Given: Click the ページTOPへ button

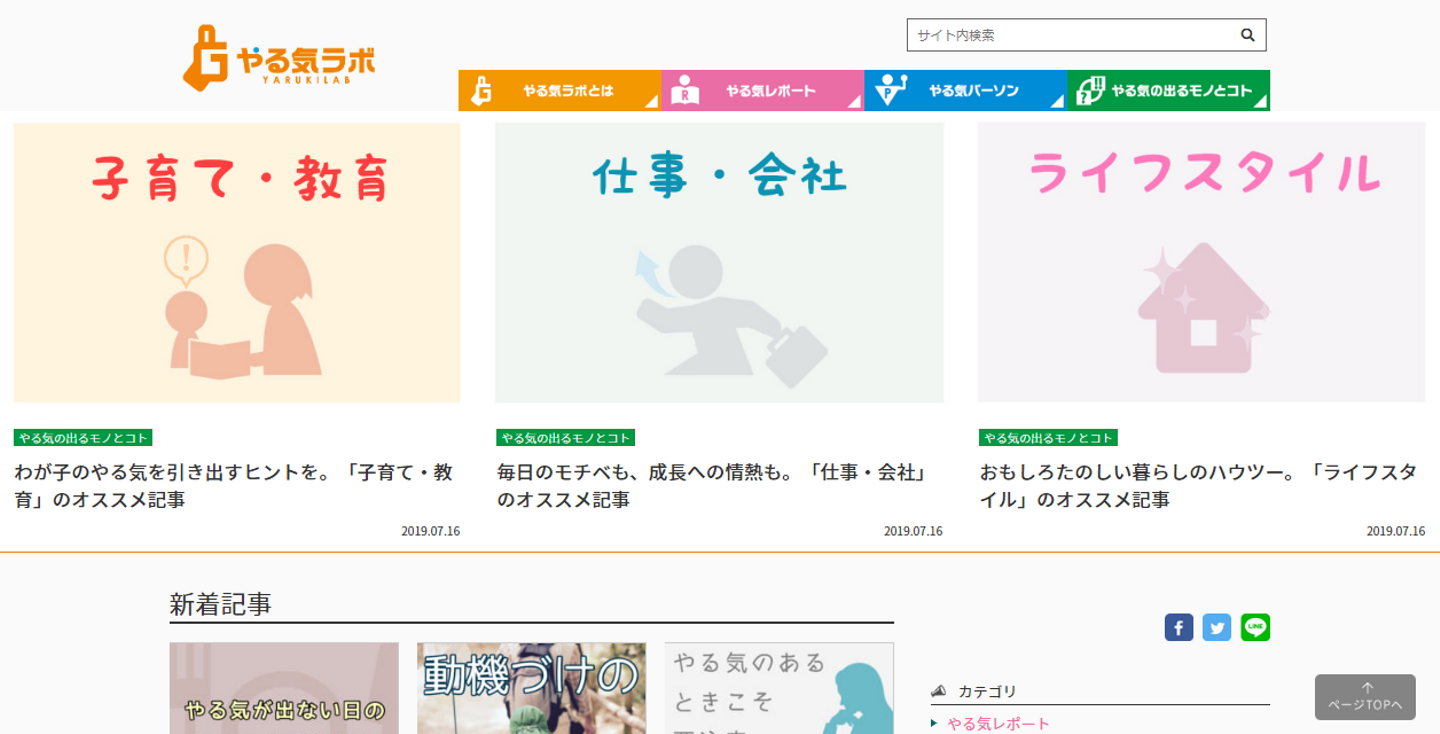Looking at the screenshot, I should coord(1365,697).
